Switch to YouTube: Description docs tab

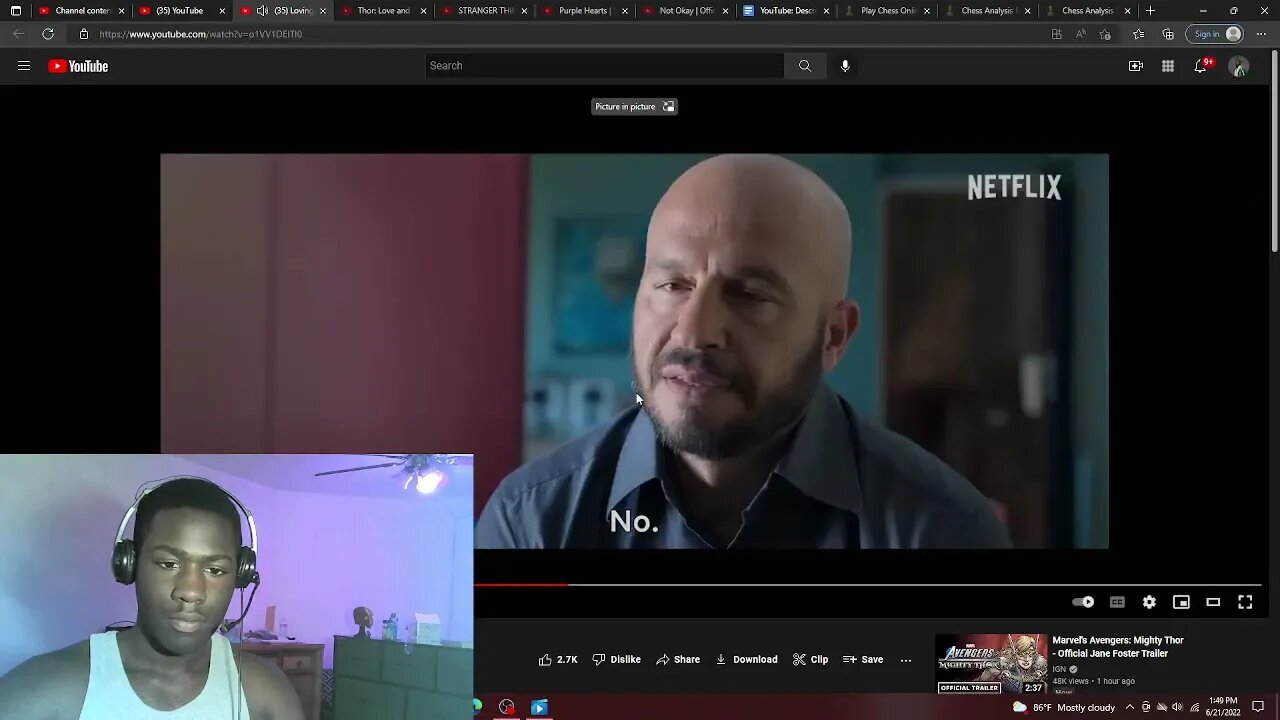(x=787, y=11)
